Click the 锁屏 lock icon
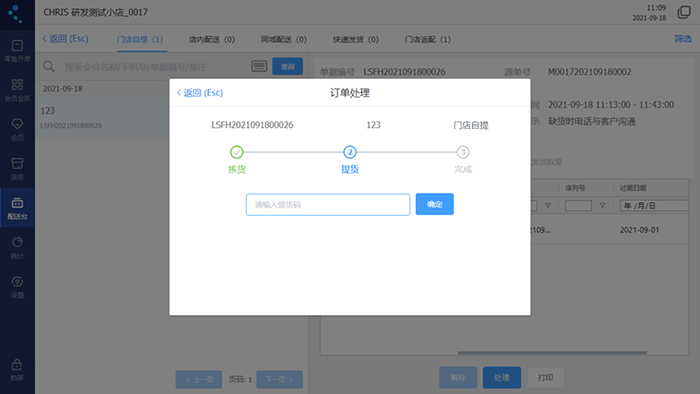 point(17,370)
